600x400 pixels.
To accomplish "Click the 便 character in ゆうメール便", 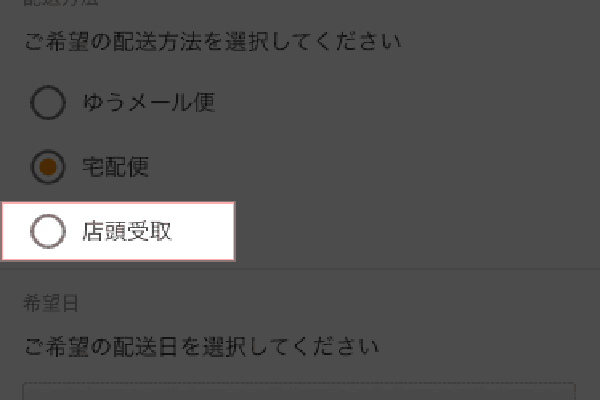I will [204, 103].
